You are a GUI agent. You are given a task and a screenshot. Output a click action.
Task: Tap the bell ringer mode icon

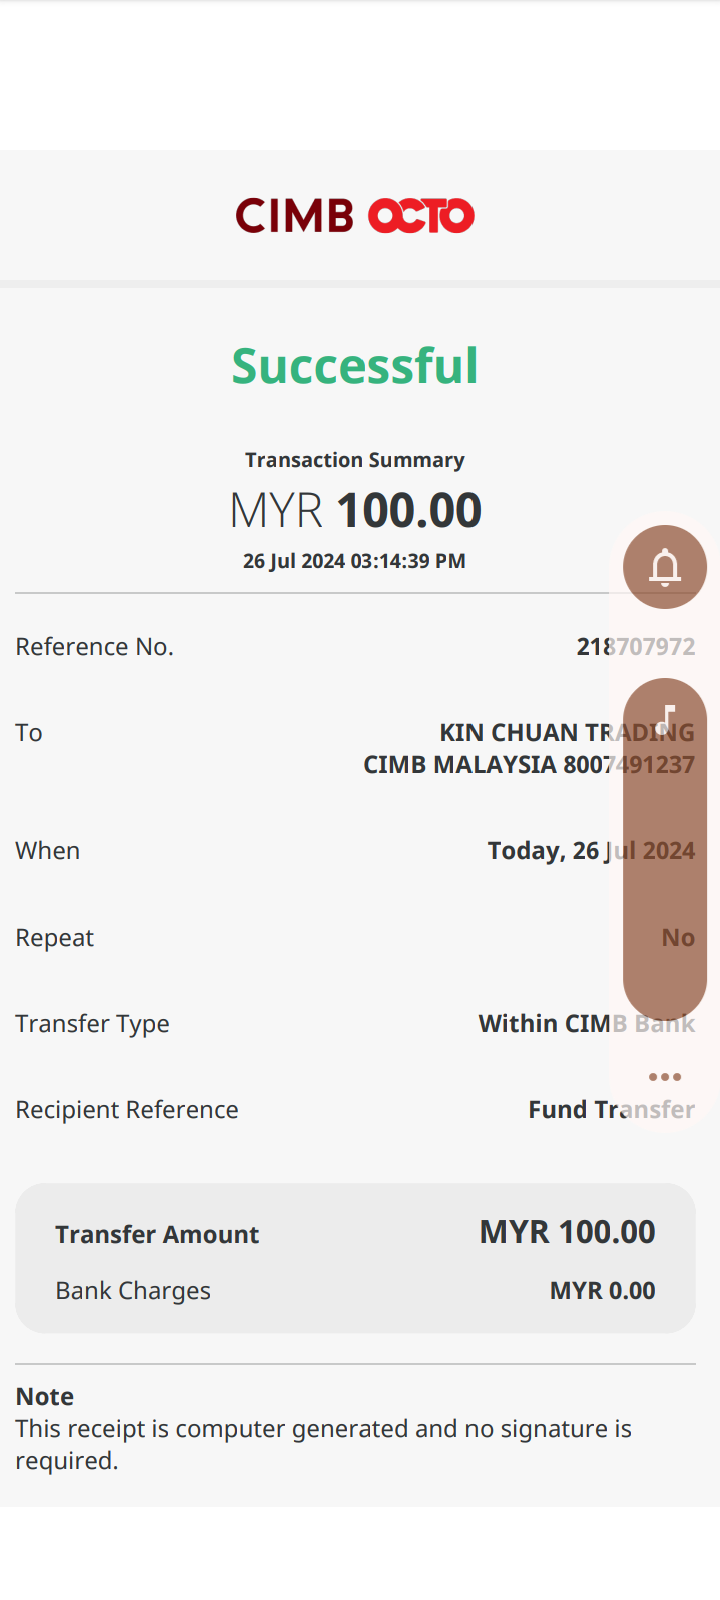coord(665,567)
